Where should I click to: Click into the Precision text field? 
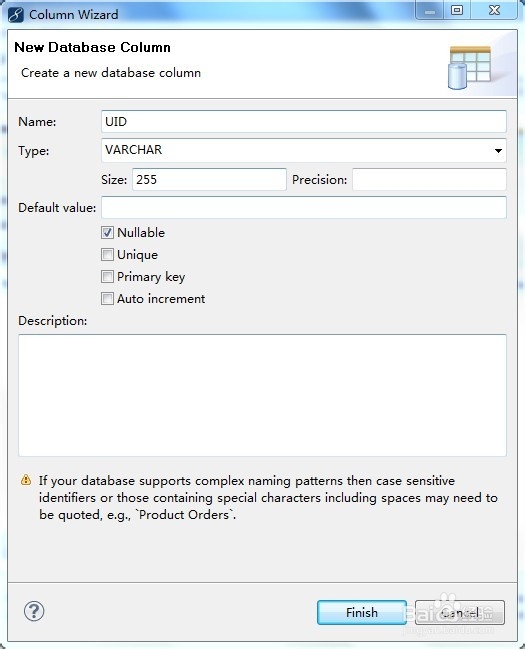coord(429,179)
